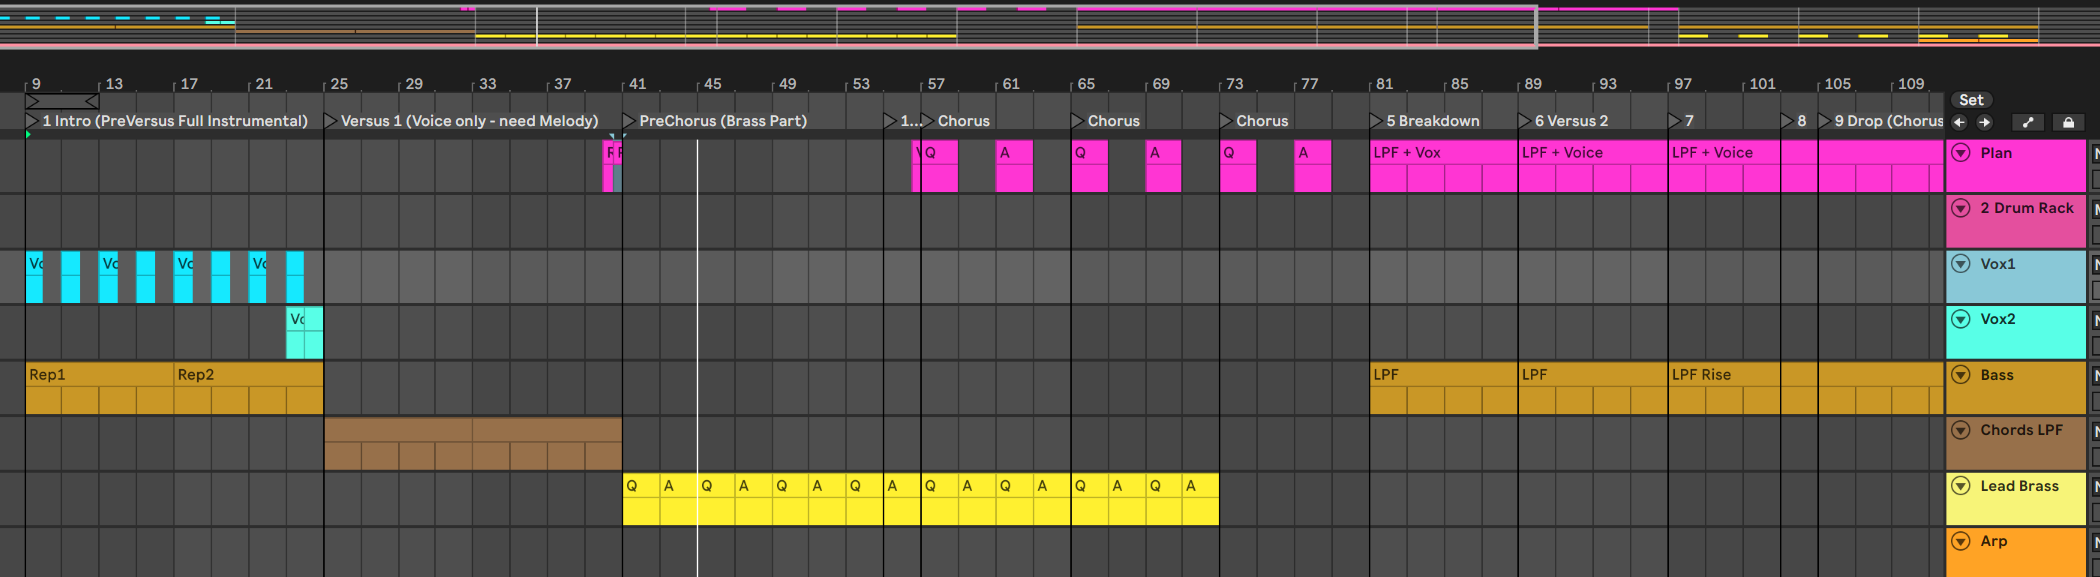Select the LPF Rise bass clip
Image resolution: width=2100 pixels, height=577 pixels.
pyautogui.click(x=1723, y=375)
